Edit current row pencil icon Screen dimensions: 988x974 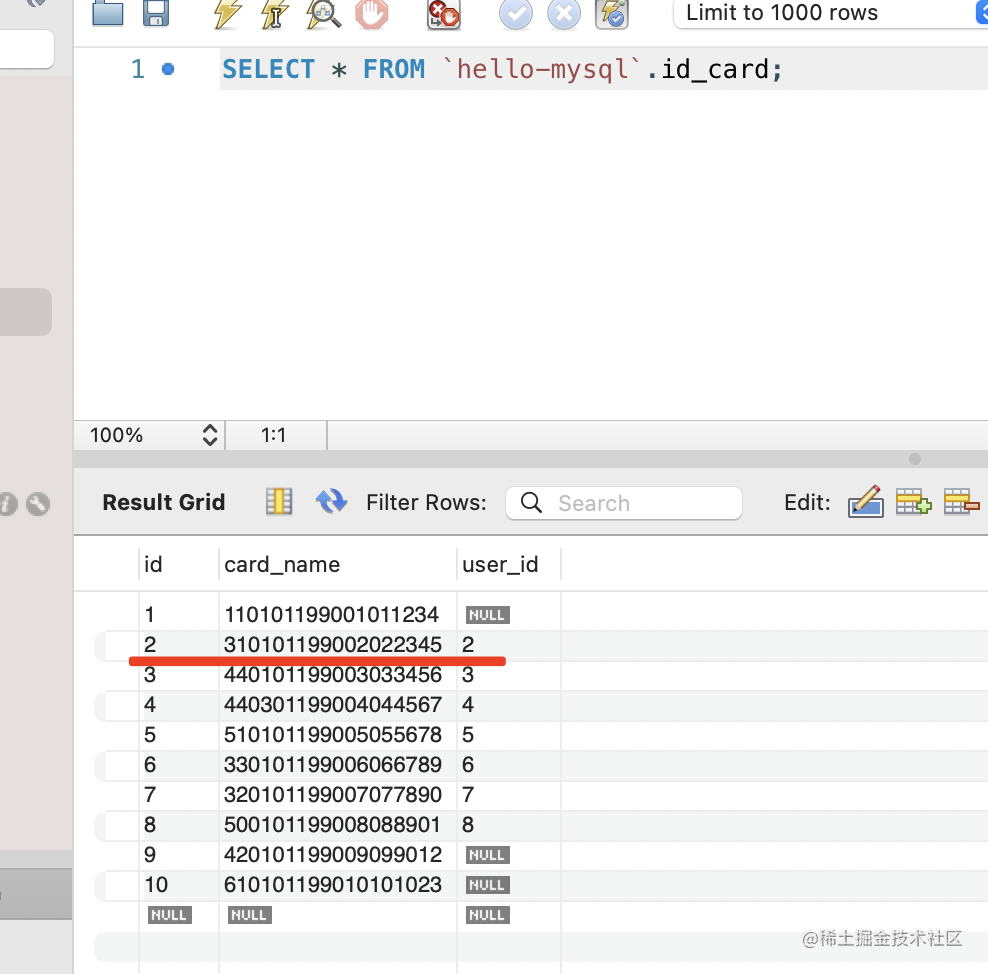(866, 501)
